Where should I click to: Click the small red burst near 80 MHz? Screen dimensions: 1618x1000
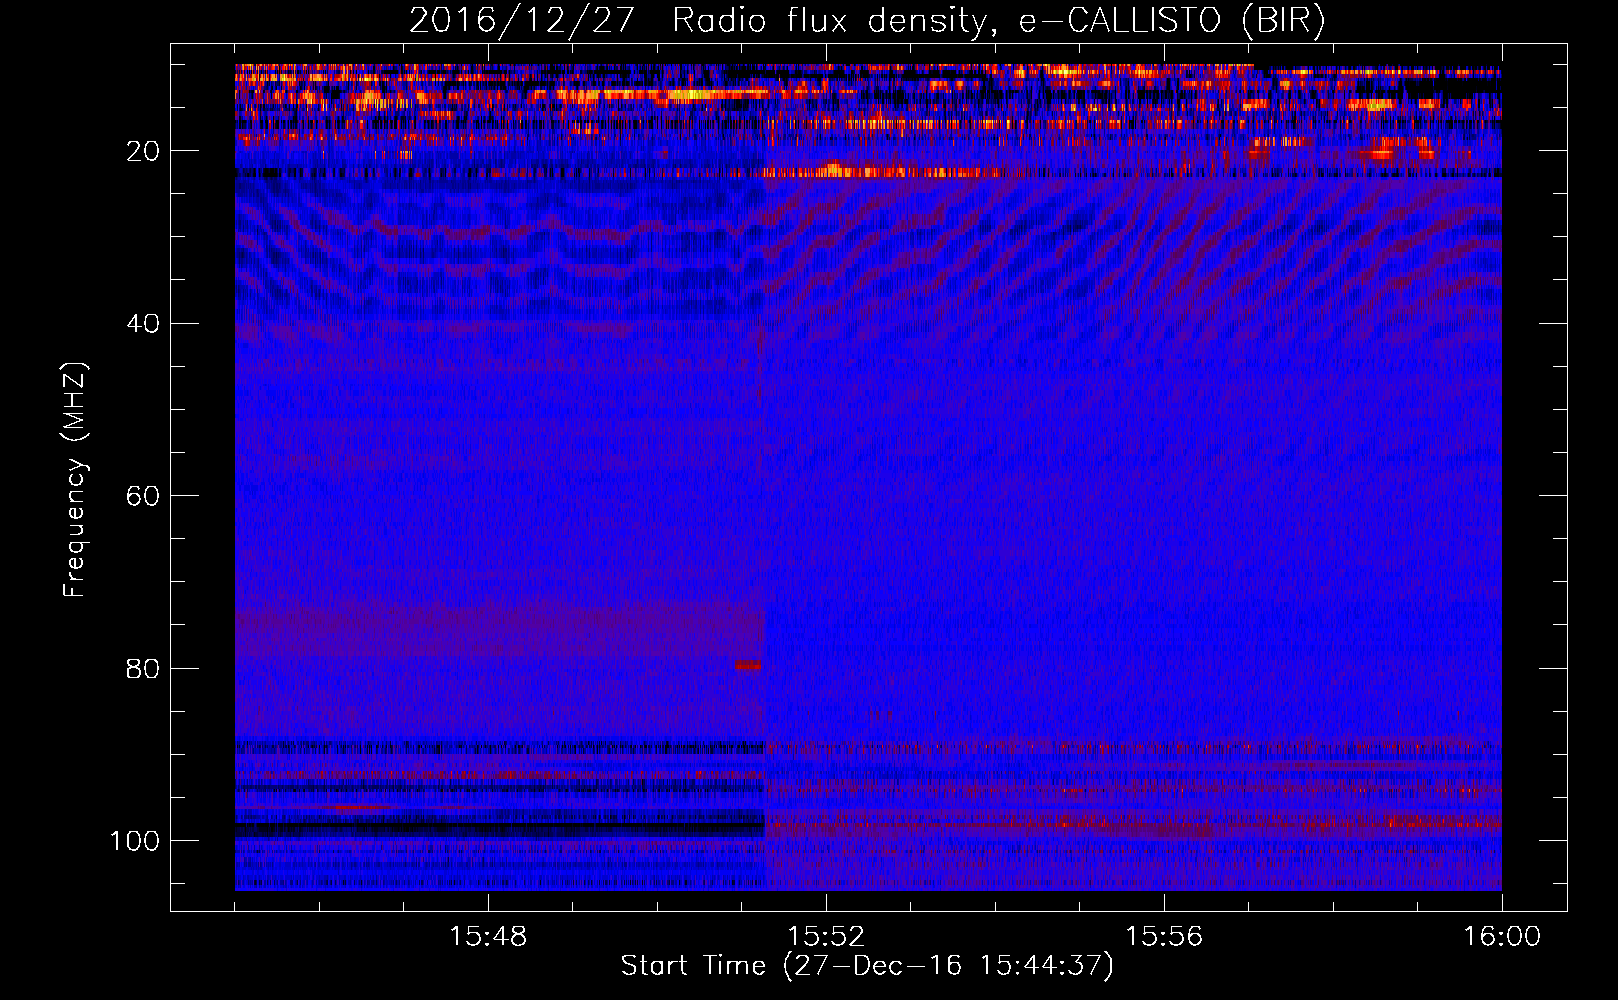[x=749, y=665]
